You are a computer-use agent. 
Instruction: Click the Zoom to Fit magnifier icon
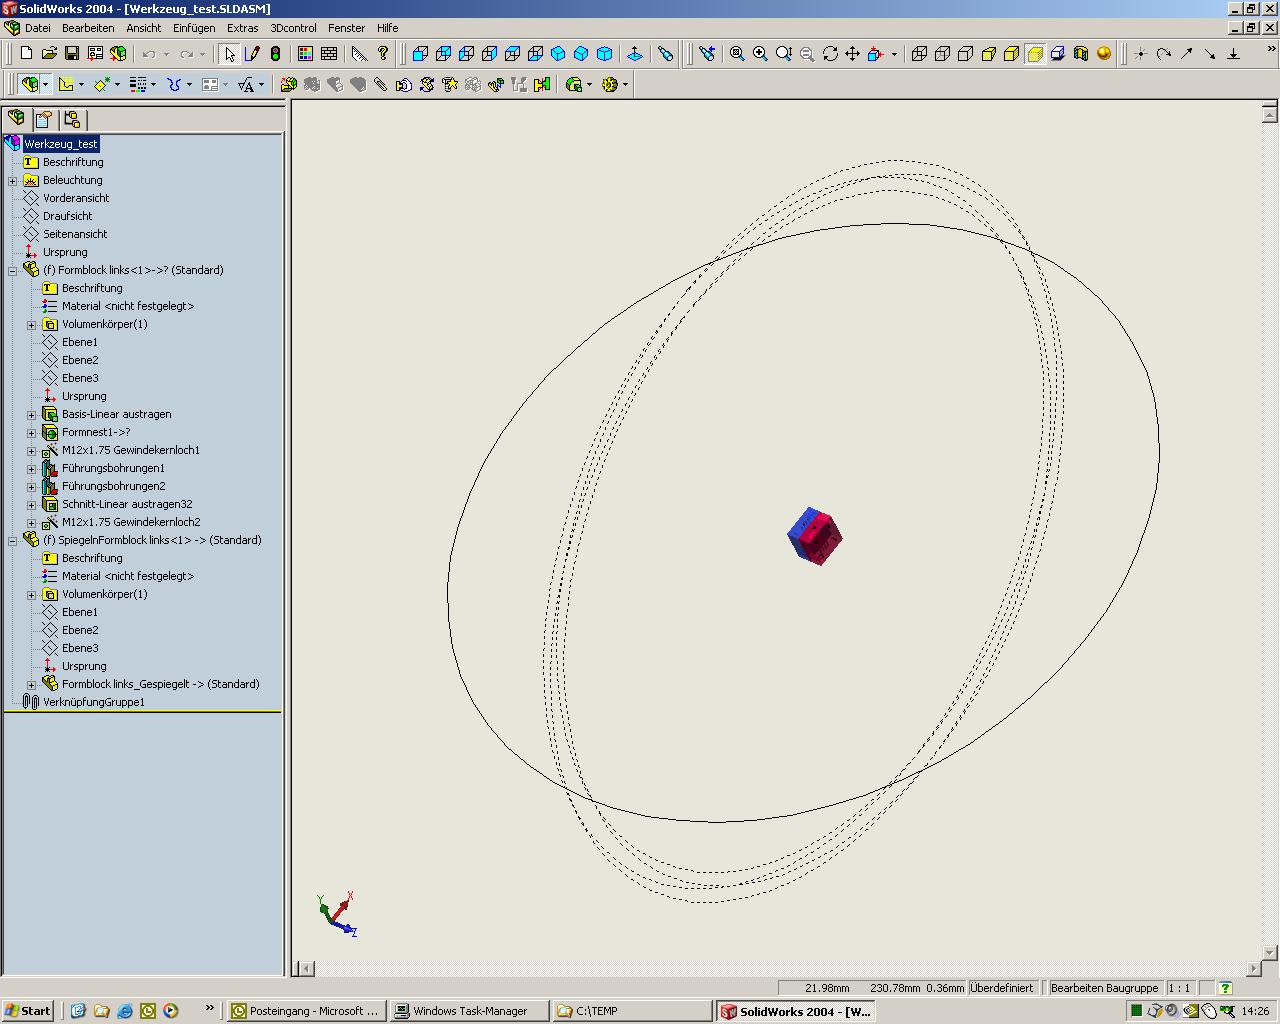(x=737, y=54)
